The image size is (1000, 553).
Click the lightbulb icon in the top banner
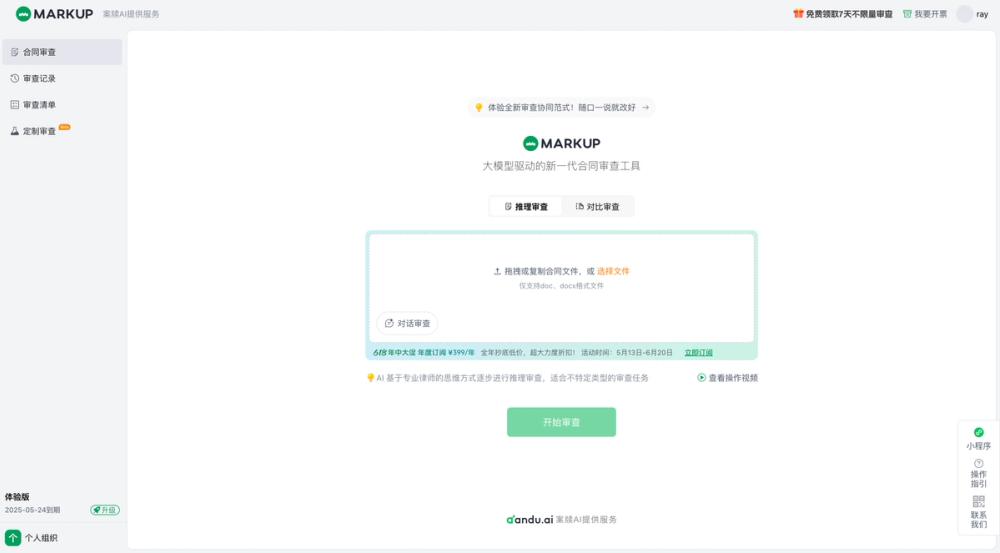[478, 107]
